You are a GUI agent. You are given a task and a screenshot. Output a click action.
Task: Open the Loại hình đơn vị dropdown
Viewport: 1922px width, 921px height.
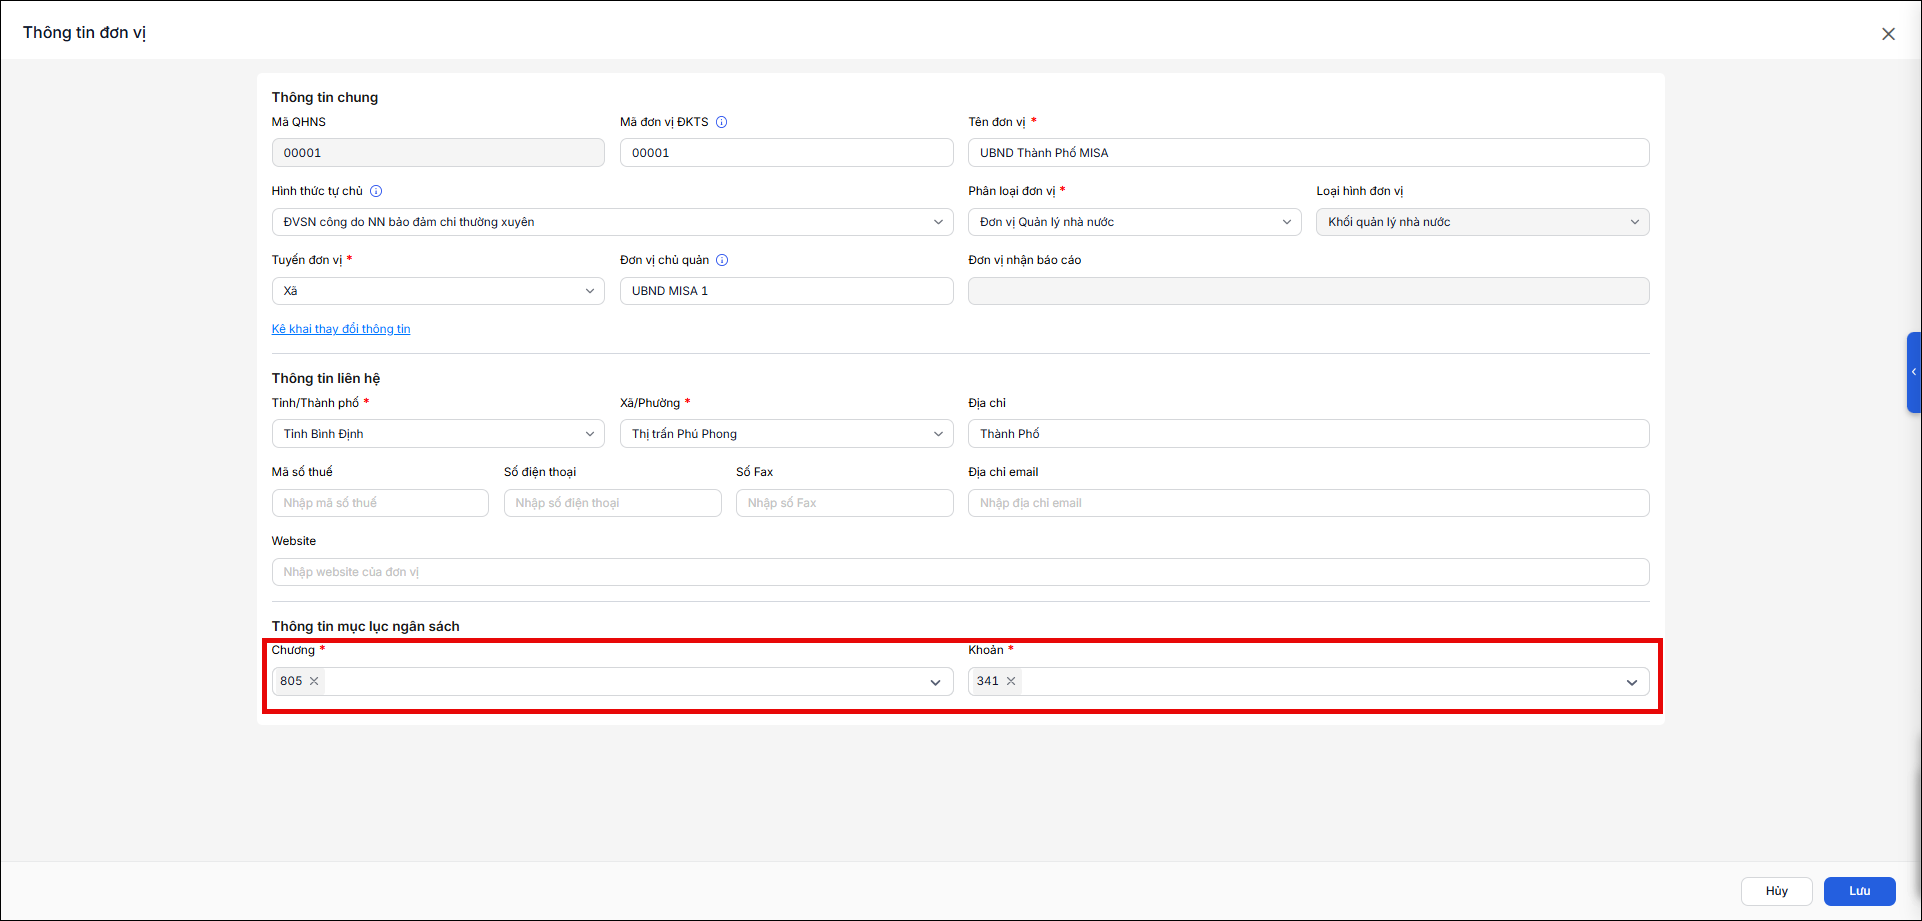tap(1482, 222)
